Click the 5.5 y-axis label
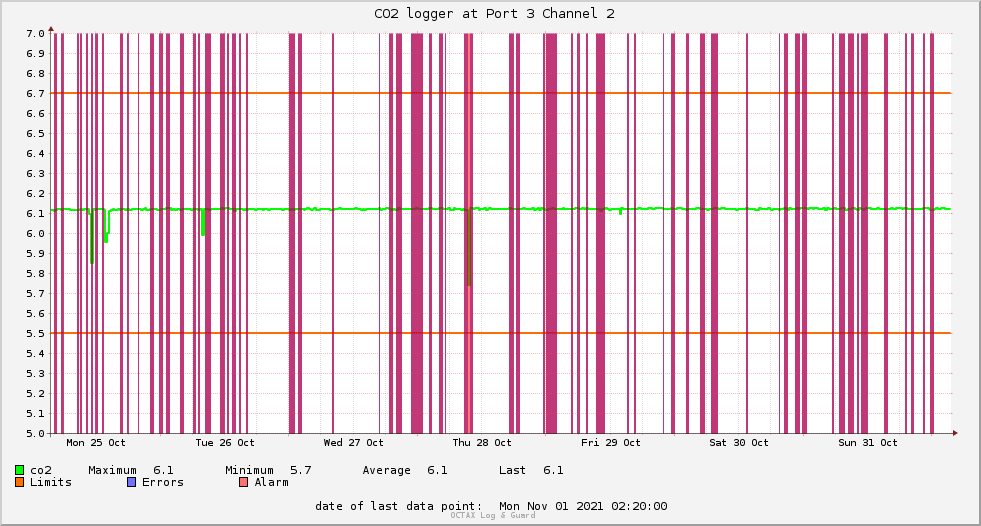 pos(36,333)
